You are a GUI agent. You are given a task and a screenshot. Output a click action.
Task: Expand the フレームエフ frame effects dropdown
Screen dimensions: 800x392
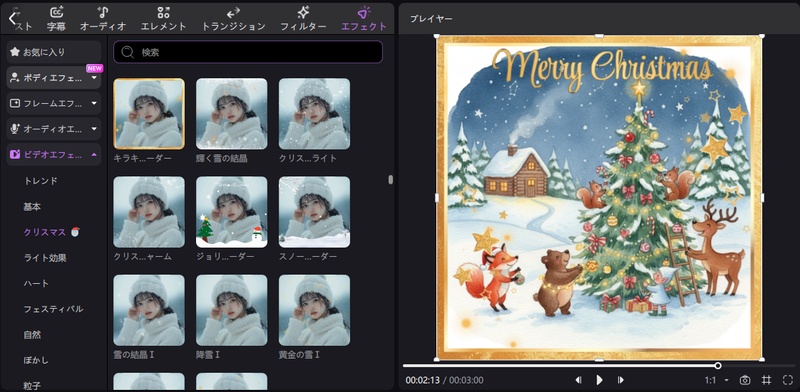94,104
